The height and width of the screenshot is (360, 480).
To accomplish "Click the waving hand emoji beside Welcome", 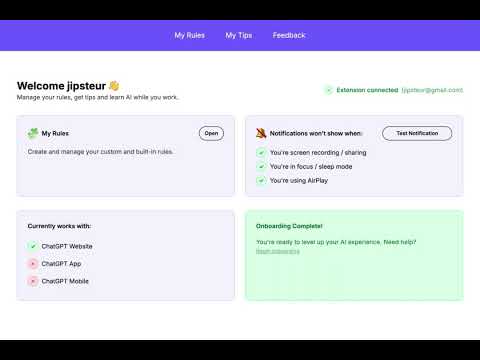I will 114,86.
